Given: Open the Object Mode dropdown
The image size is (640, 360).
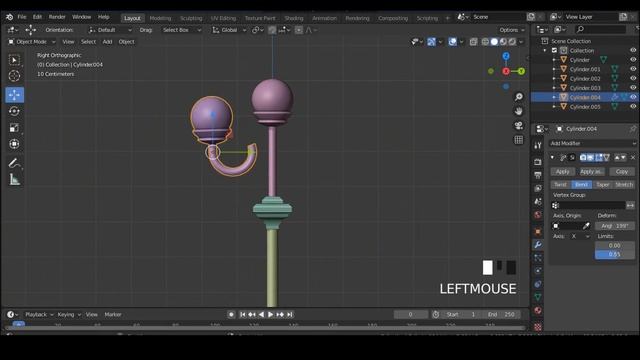Looking at the screenshot, I should [31, 42].
